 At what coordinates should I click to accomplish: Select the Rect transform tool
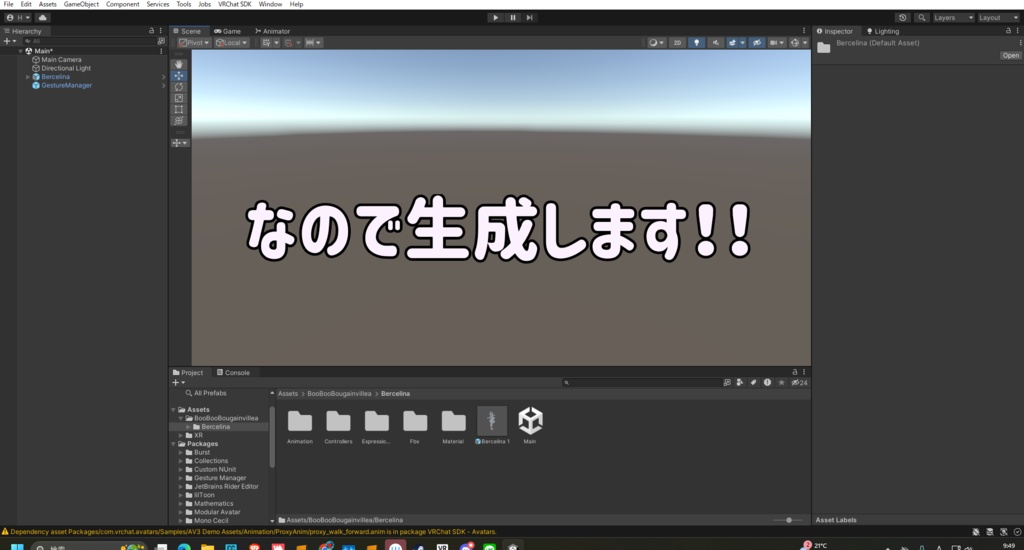pos(178,109)
